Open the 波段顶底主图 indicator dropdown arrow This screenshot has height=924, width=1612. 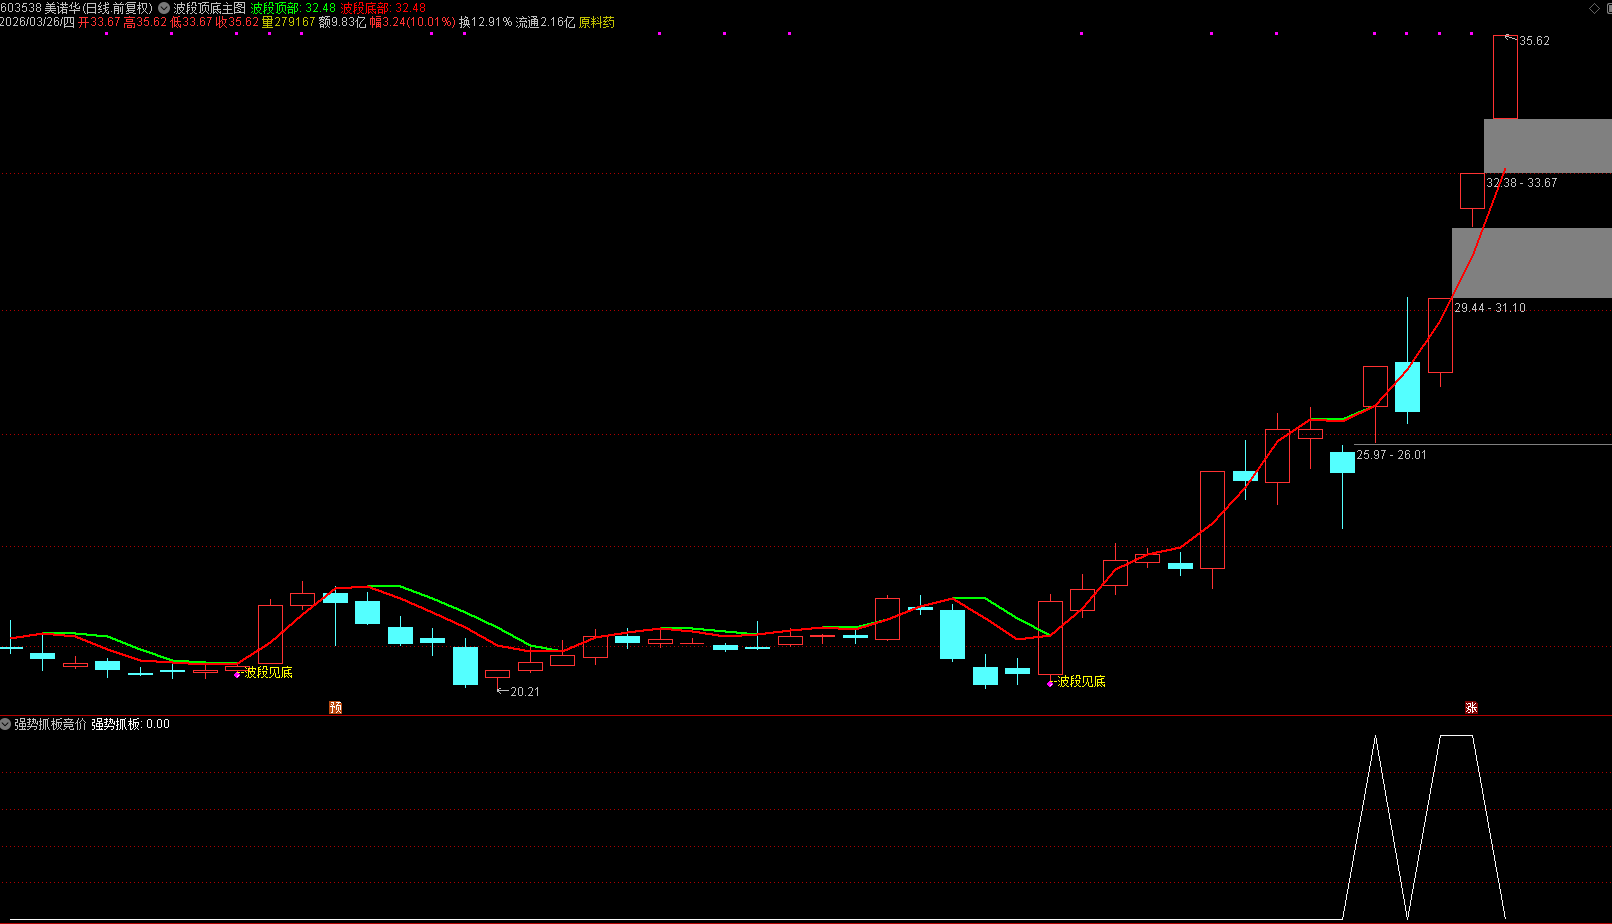click(x=164, y=8)
